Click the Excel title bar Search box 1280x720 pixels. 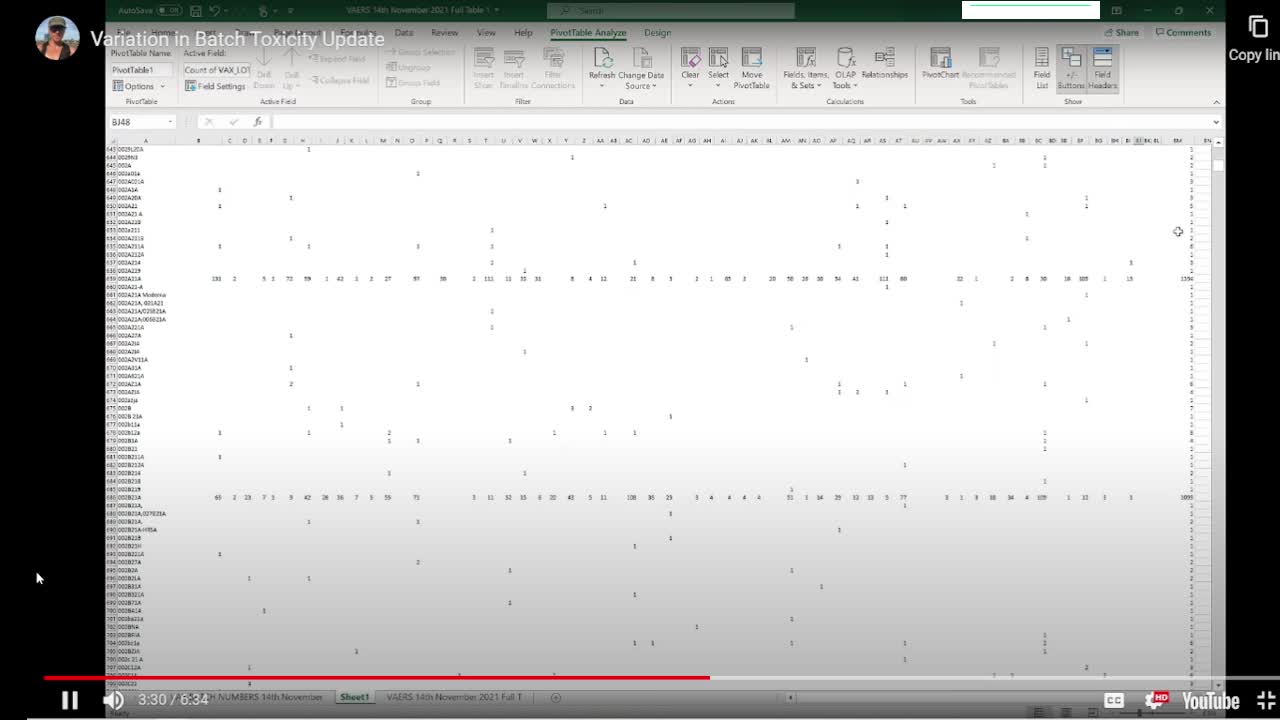coord(670,10)
